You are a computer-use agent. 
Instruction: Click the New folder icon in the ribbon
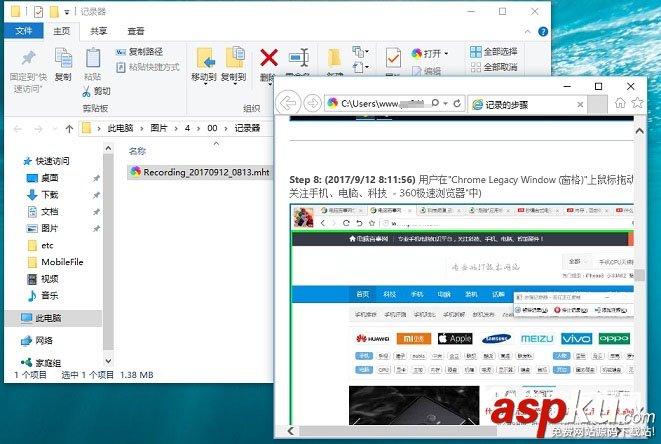tap(334, 58)
